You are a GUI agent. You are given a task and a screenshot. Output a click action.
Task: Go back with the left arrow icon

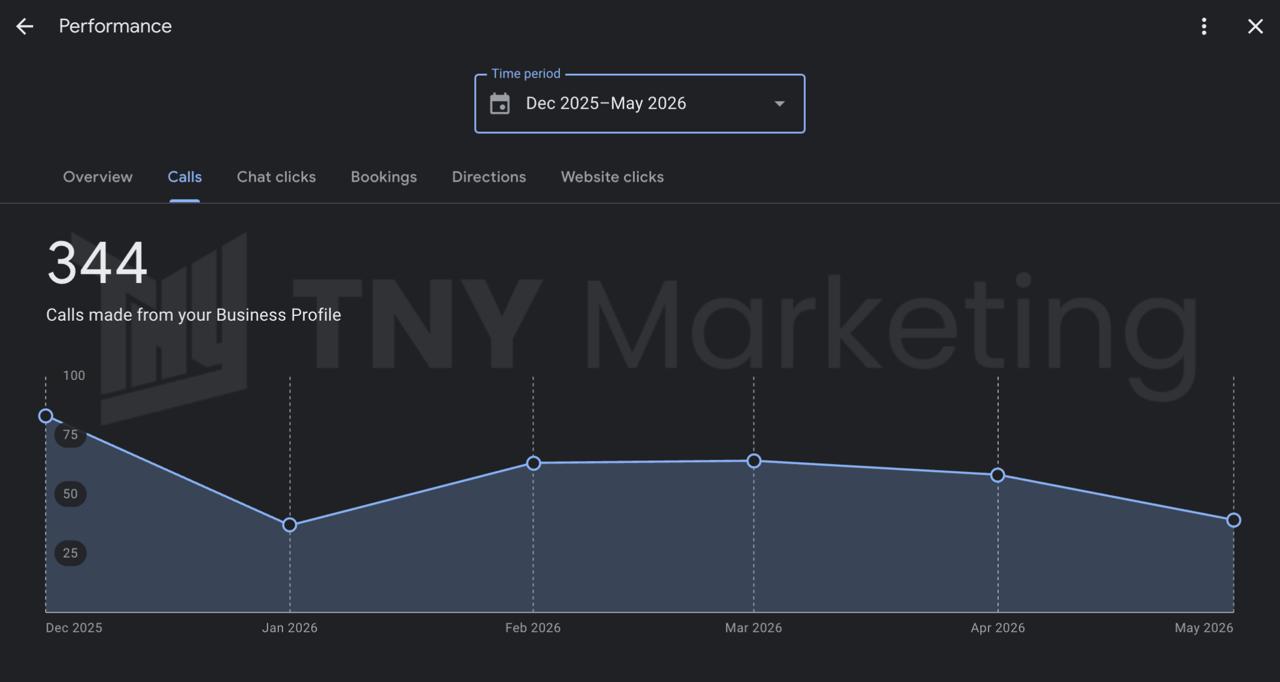[x=25, y=27]
